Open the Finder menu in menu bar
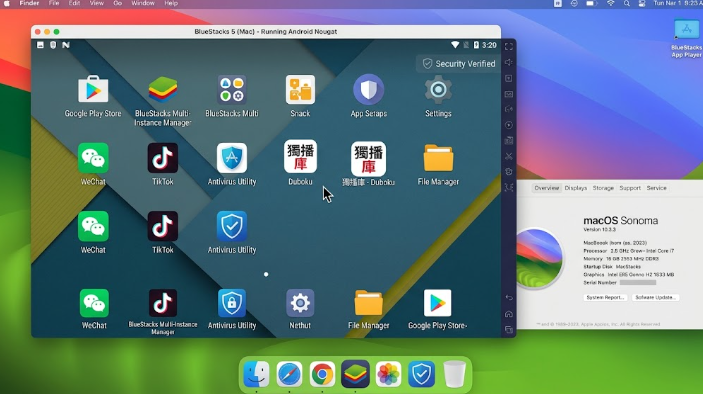The image size is (703, 394). 29,4
